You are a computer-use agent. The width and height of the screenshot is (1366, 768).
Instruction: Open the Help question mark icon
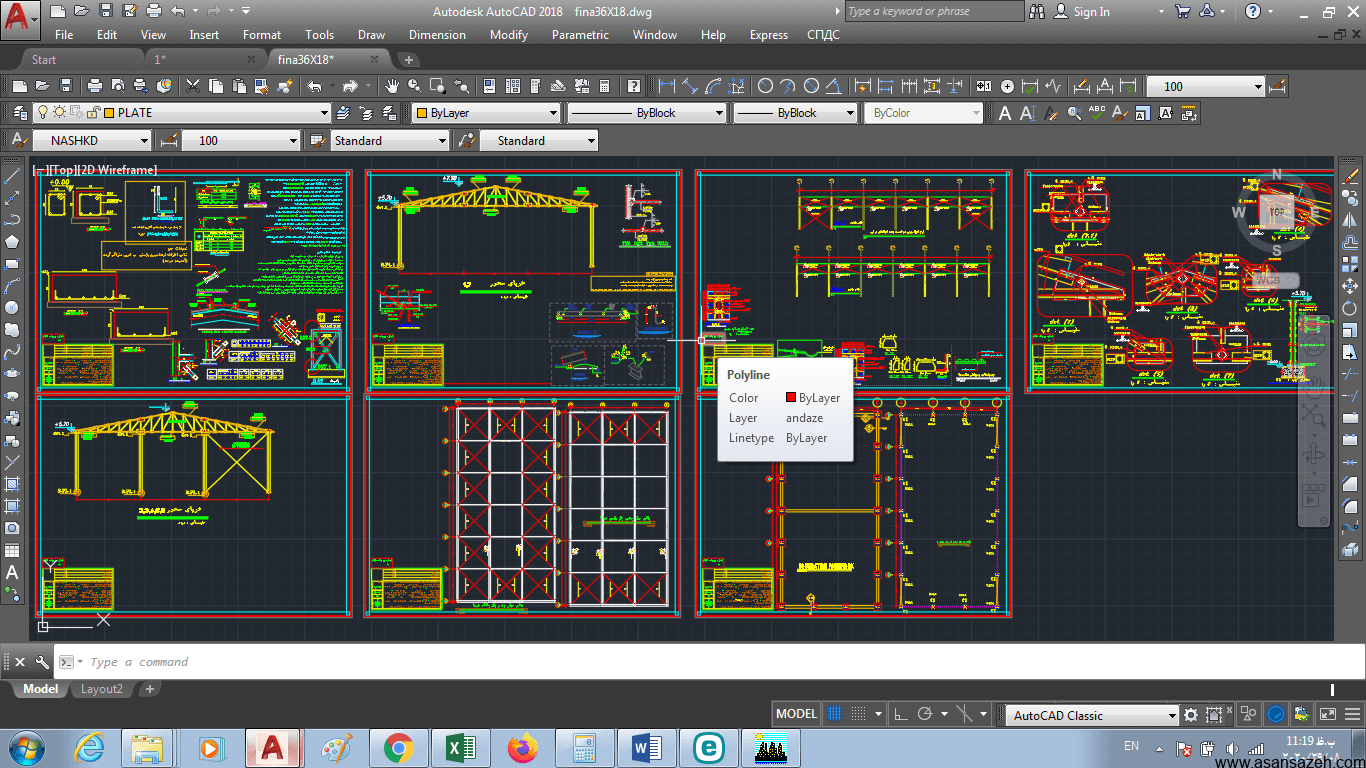pyautogui.click(x=633, y=86)
